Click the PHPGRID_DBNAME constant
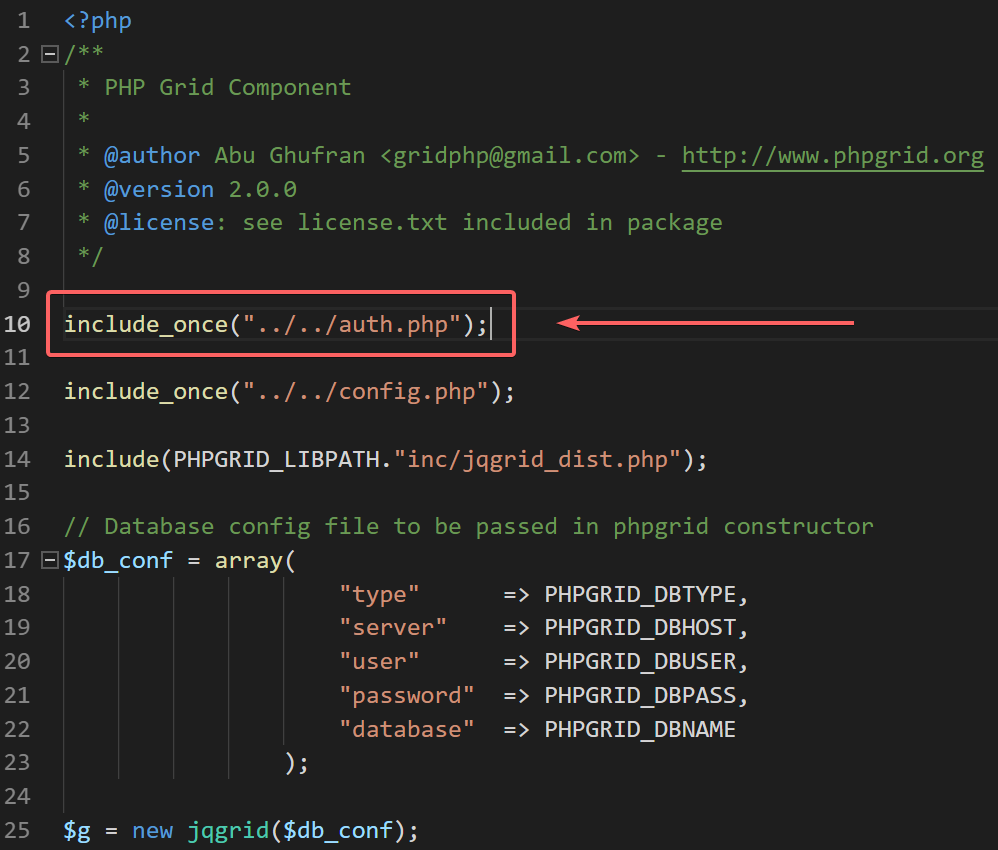 640,730
